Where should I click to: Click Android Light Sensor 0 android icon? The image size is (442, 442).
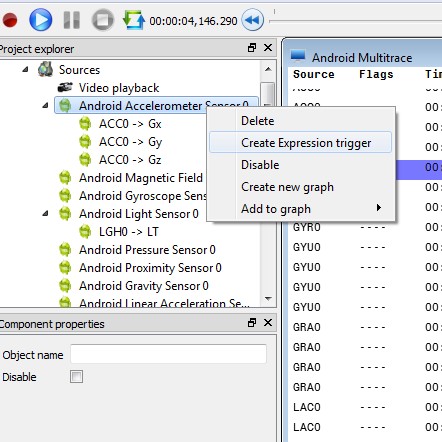tap(65, 214)
